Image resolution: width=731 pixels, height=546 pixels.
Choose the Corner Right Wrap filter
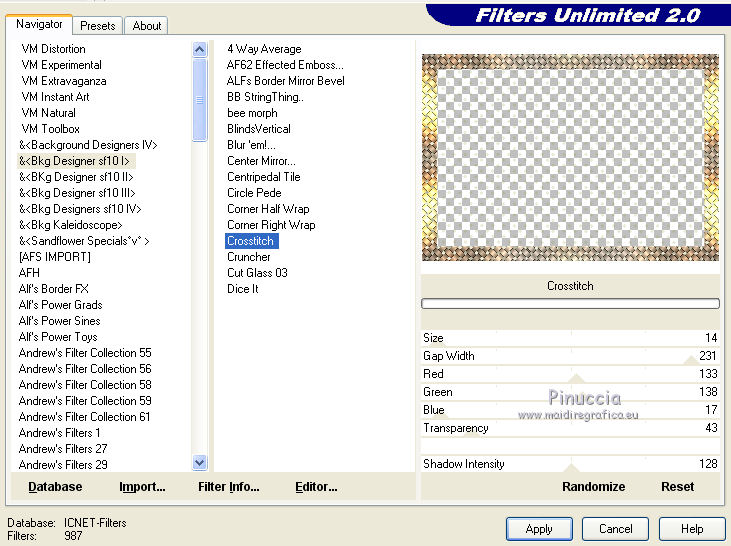coord(271,225)
